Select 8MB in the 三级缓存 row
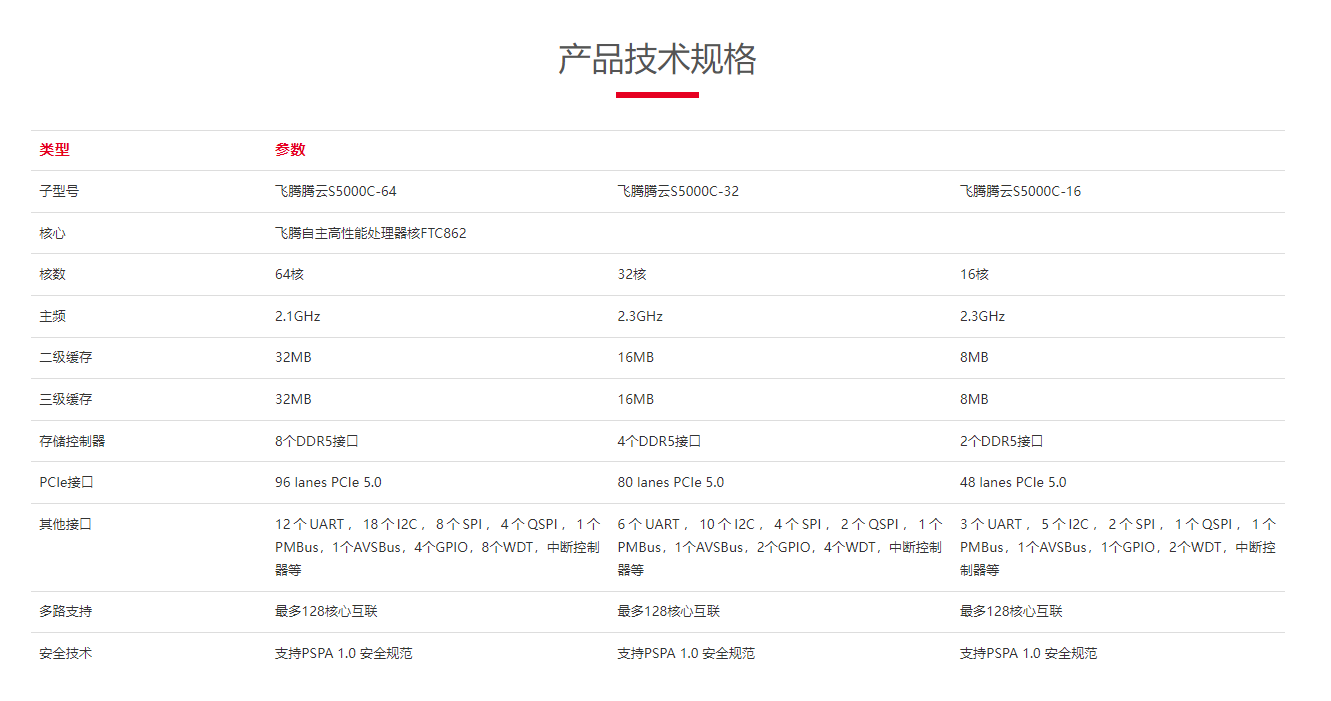 (x=974, y=399)
